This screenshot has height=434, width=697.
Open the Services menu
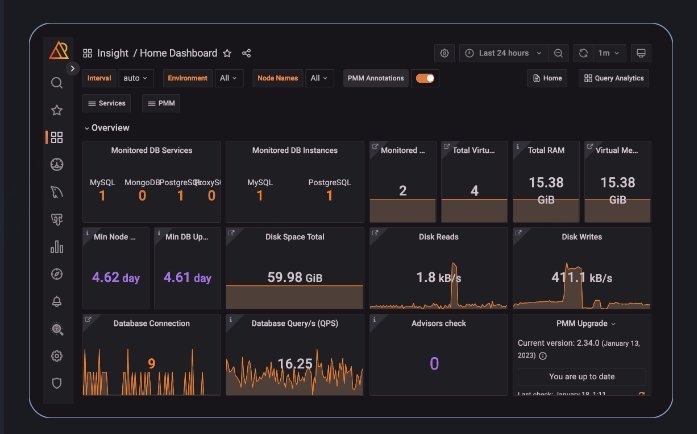pyautogui.click(x=106, y=103)
